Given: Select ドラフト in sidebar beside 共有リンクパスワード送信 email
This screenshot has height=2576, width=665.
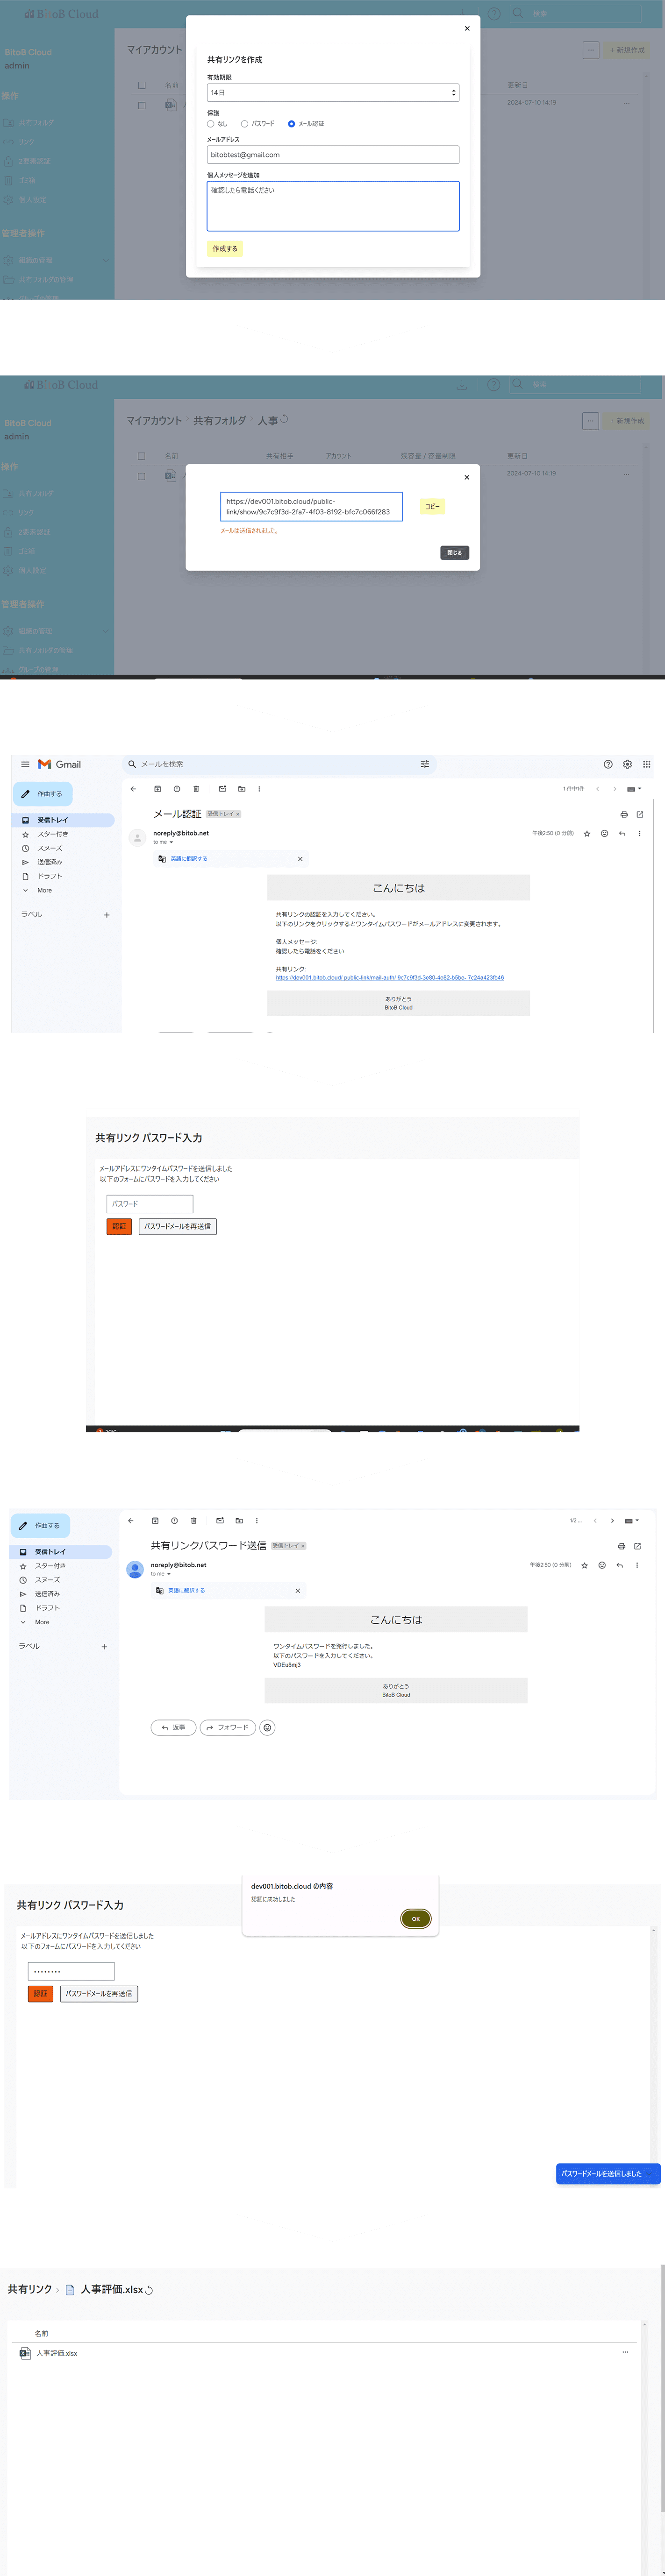Looking at the screenshot, I should (47, 1608).
